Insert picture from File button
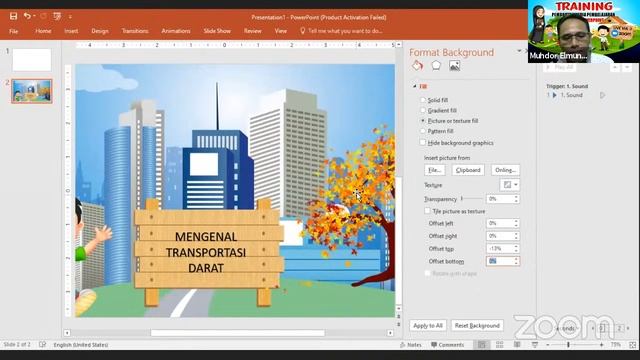This screenshot has width=640, height=360. point(434,170)
